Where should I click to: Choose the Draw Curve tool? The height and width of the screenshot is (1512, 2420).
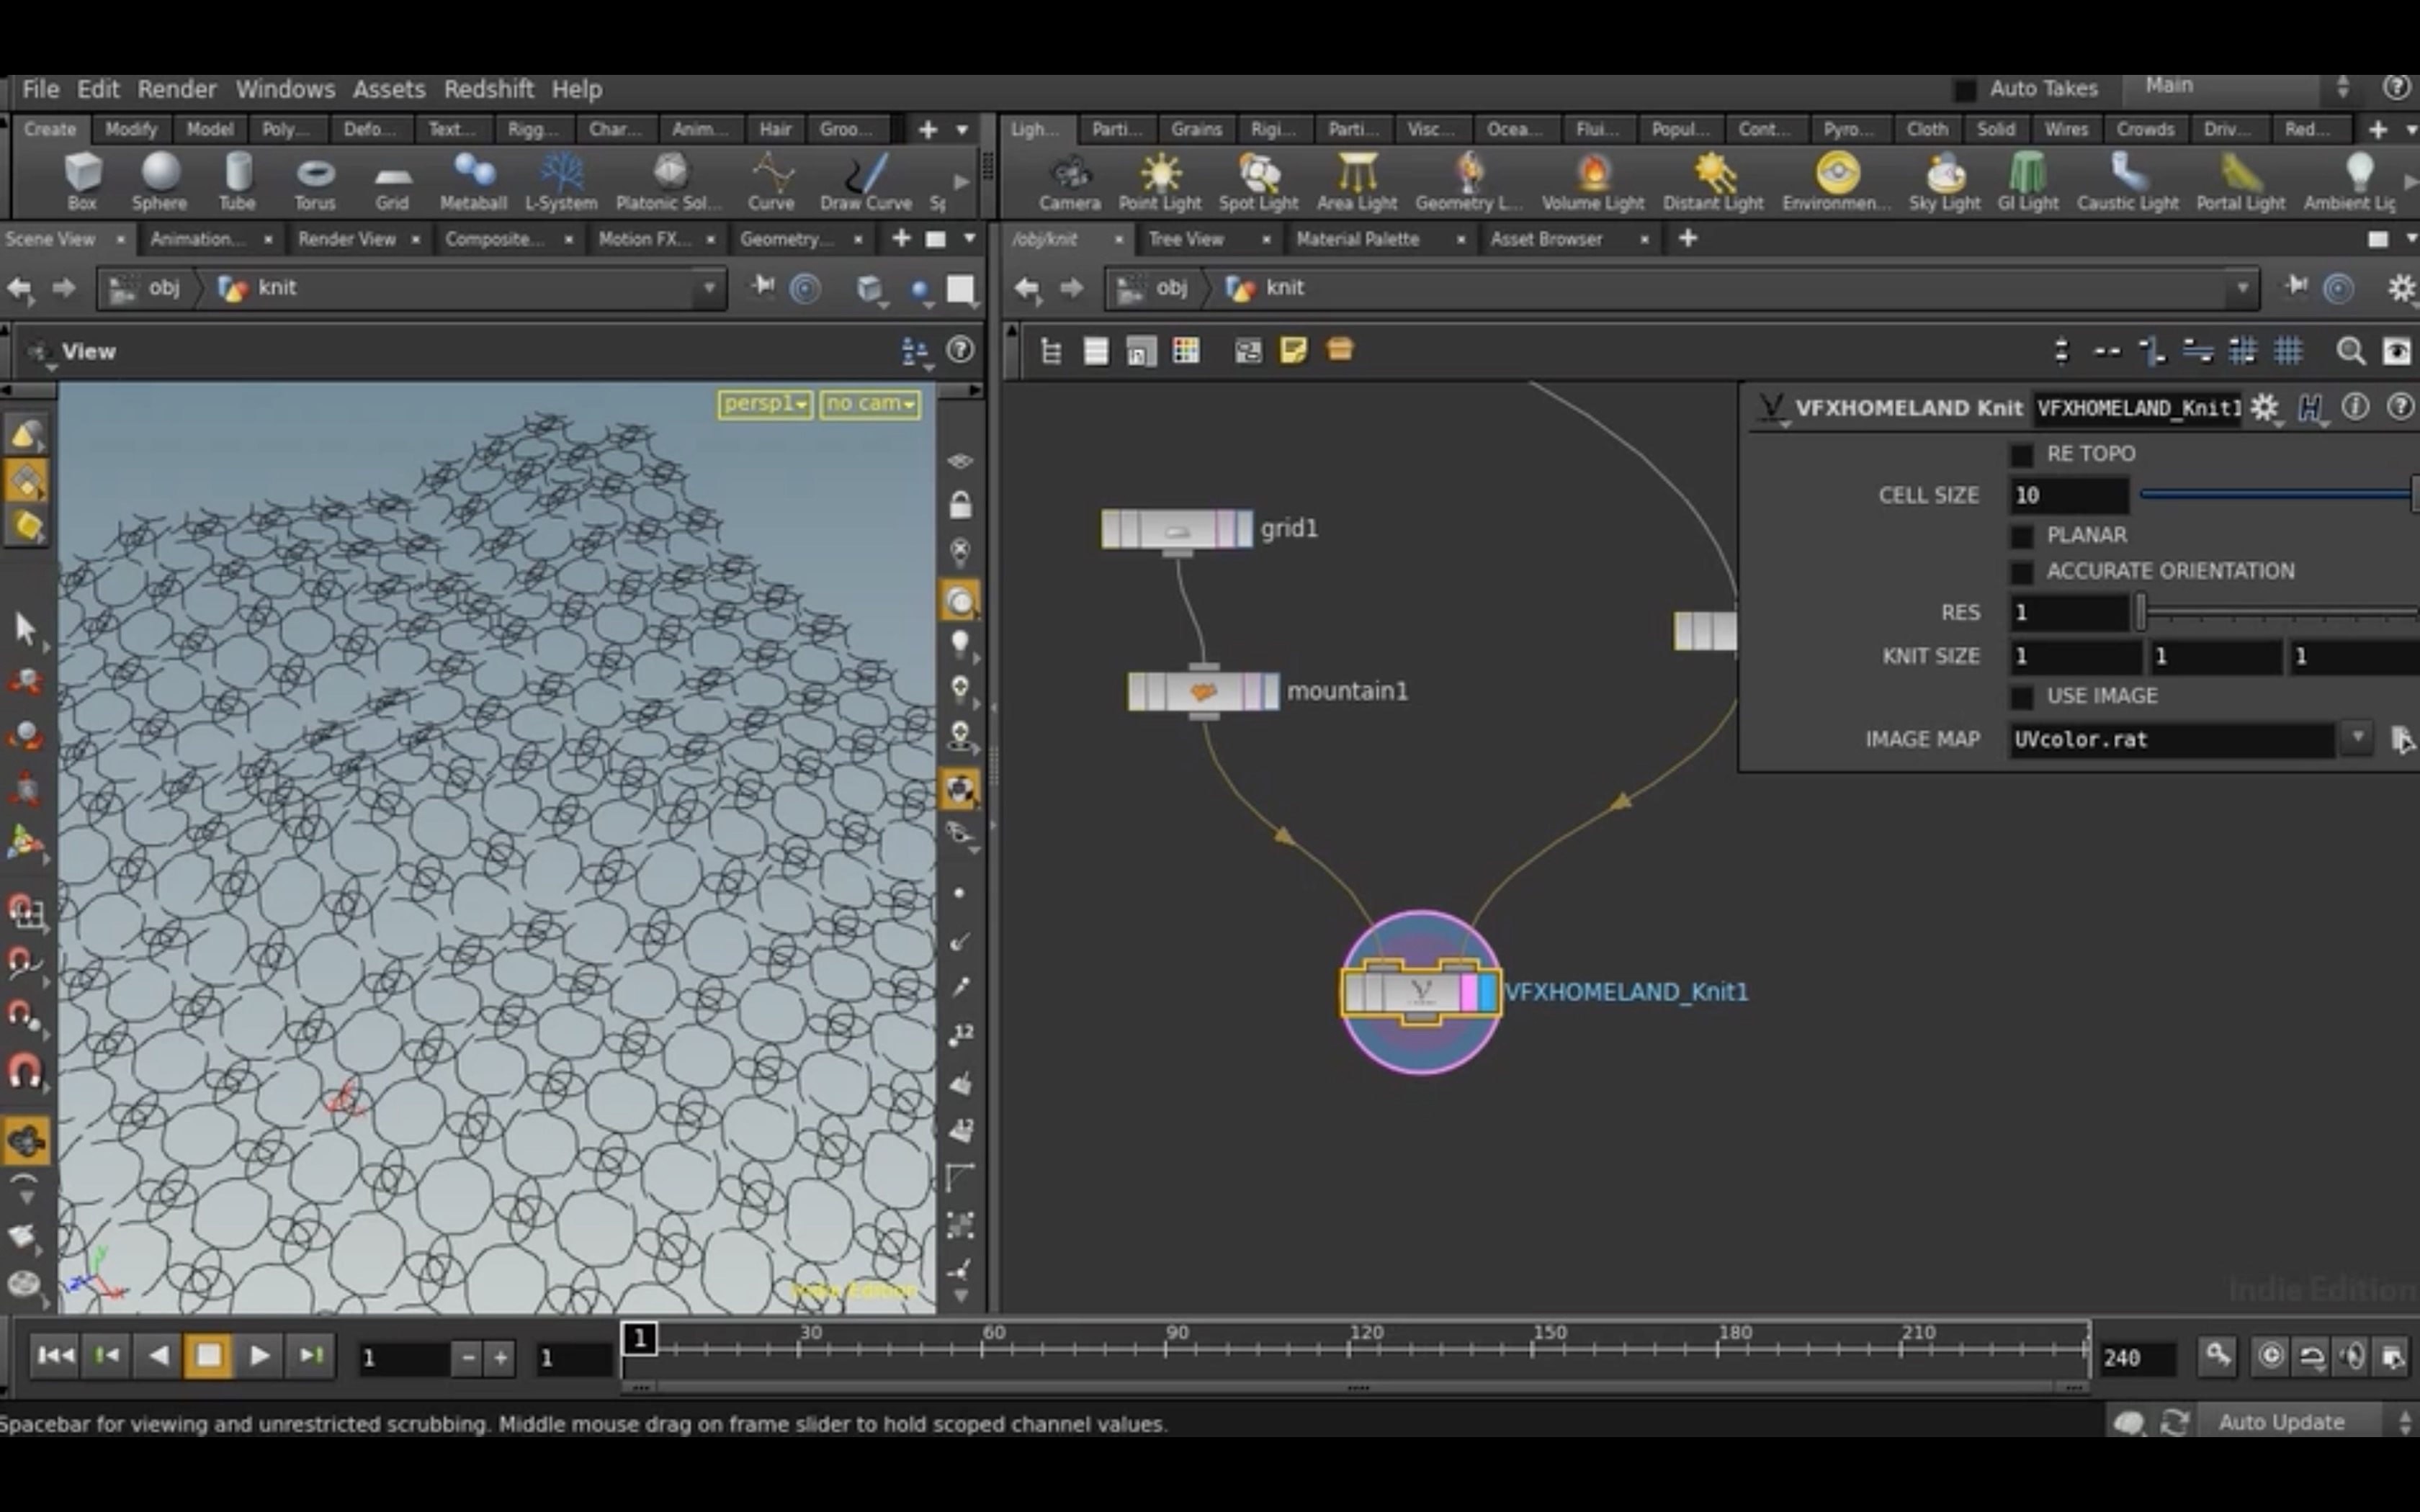[866, 182]
